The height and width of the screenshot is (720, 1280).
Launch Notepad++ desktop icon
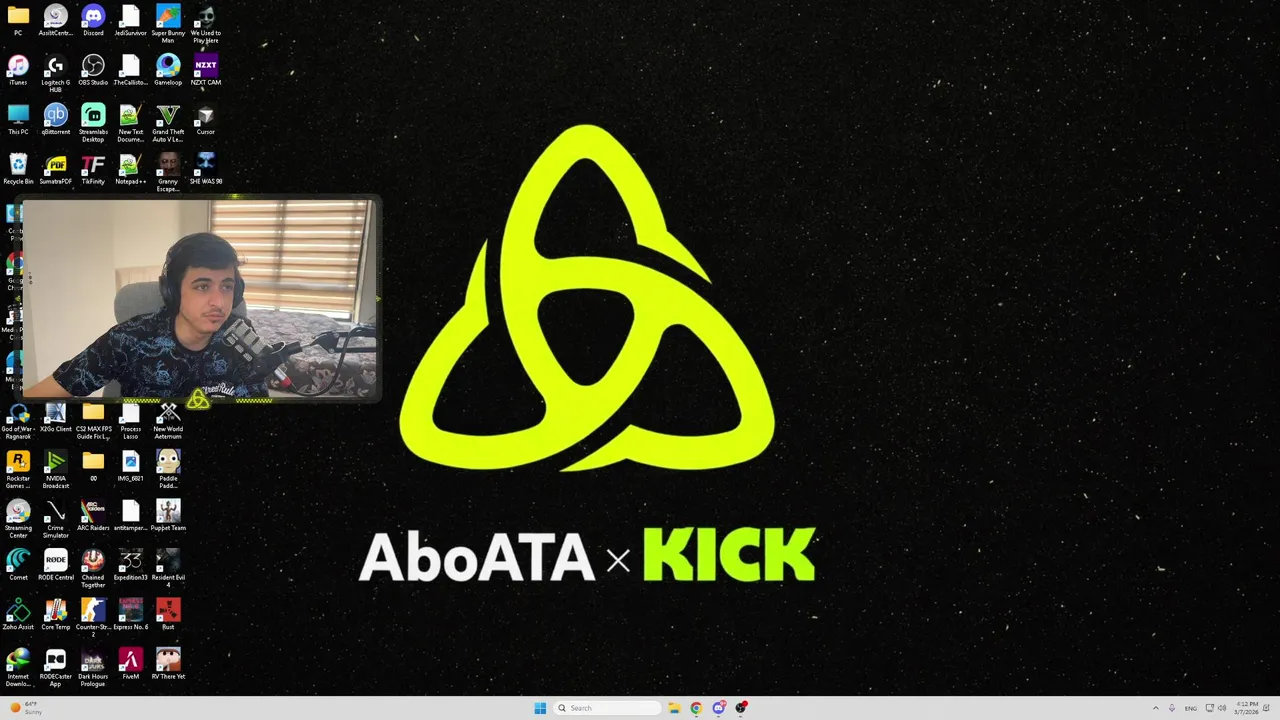[130, 168]
